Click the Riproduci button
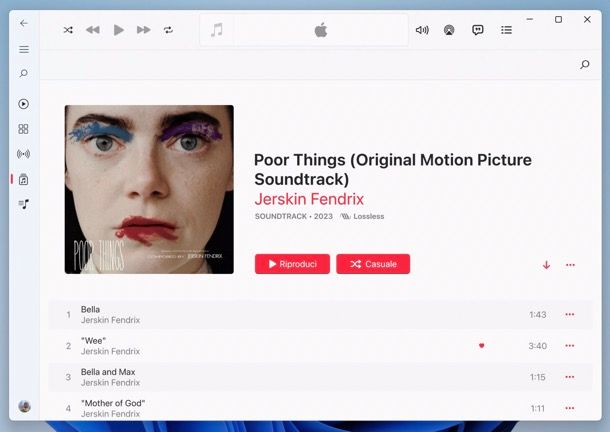This screenshot has height=432, width=610. (x=292, y=264)
